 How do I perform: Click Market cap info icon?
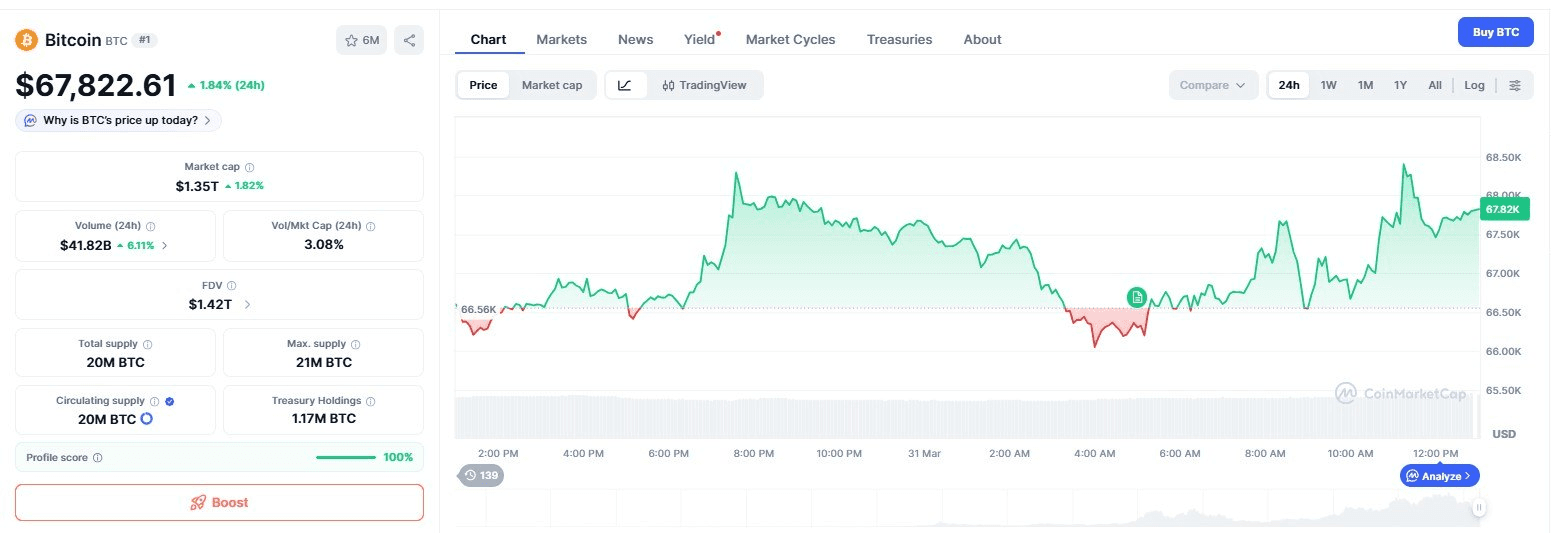[x=250, y=167]
